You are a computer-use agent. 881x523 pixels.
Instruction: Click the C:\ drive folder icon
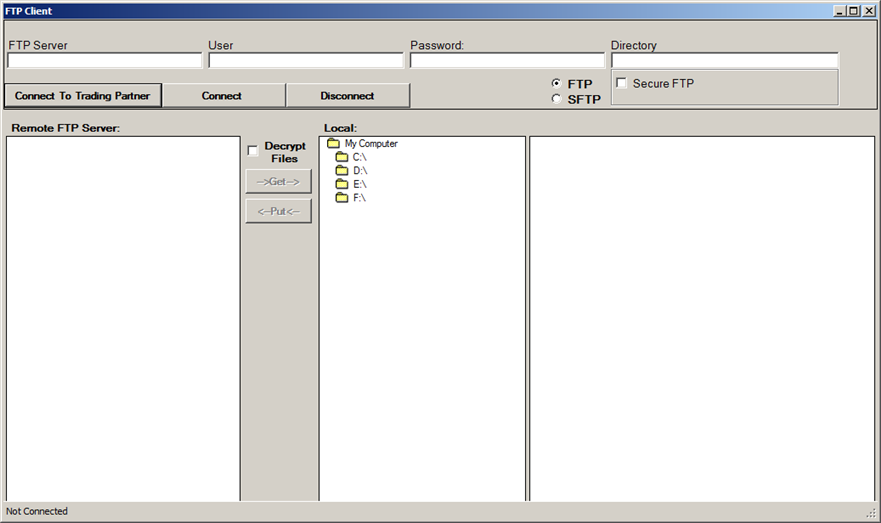click(342, 157)
